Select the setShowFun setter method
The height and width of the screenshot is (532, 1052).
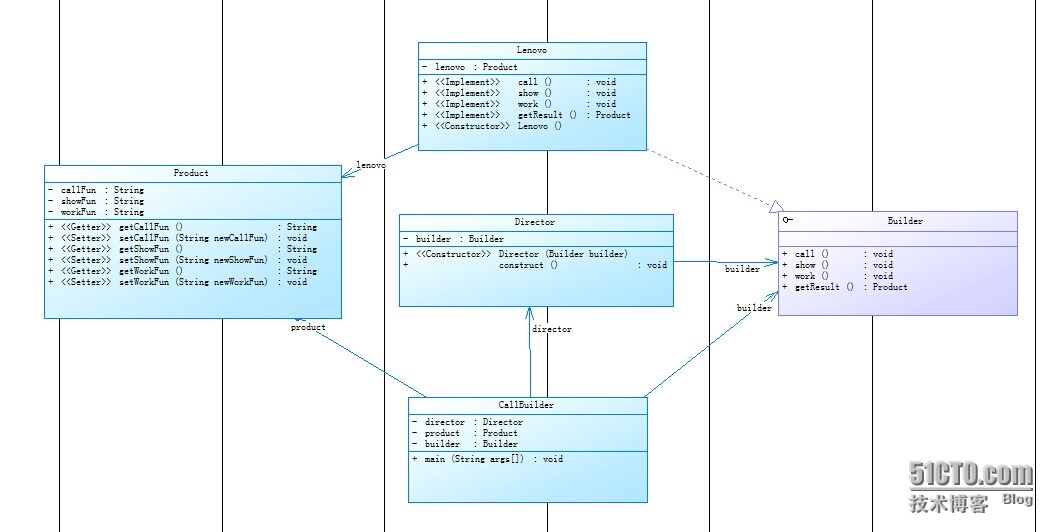tap(178, 260)
